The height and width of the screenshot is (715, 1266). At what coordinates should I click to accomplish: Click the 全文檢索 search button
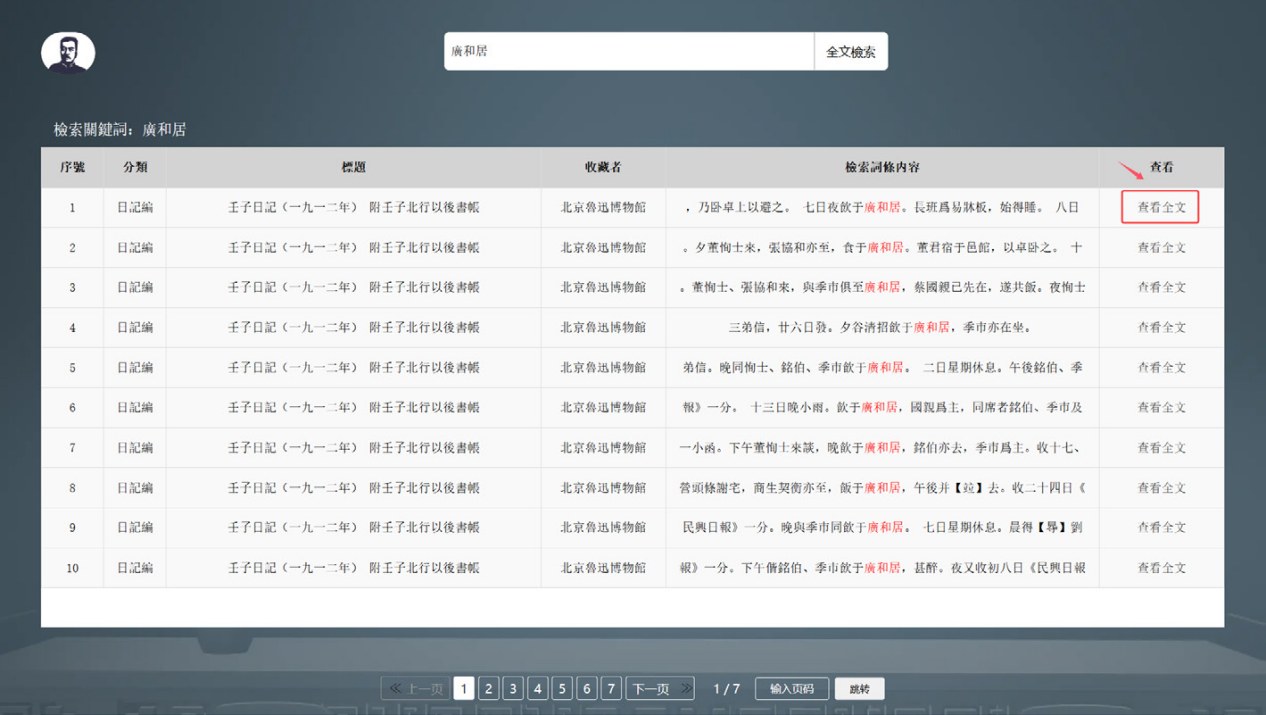tap(850, 52)
